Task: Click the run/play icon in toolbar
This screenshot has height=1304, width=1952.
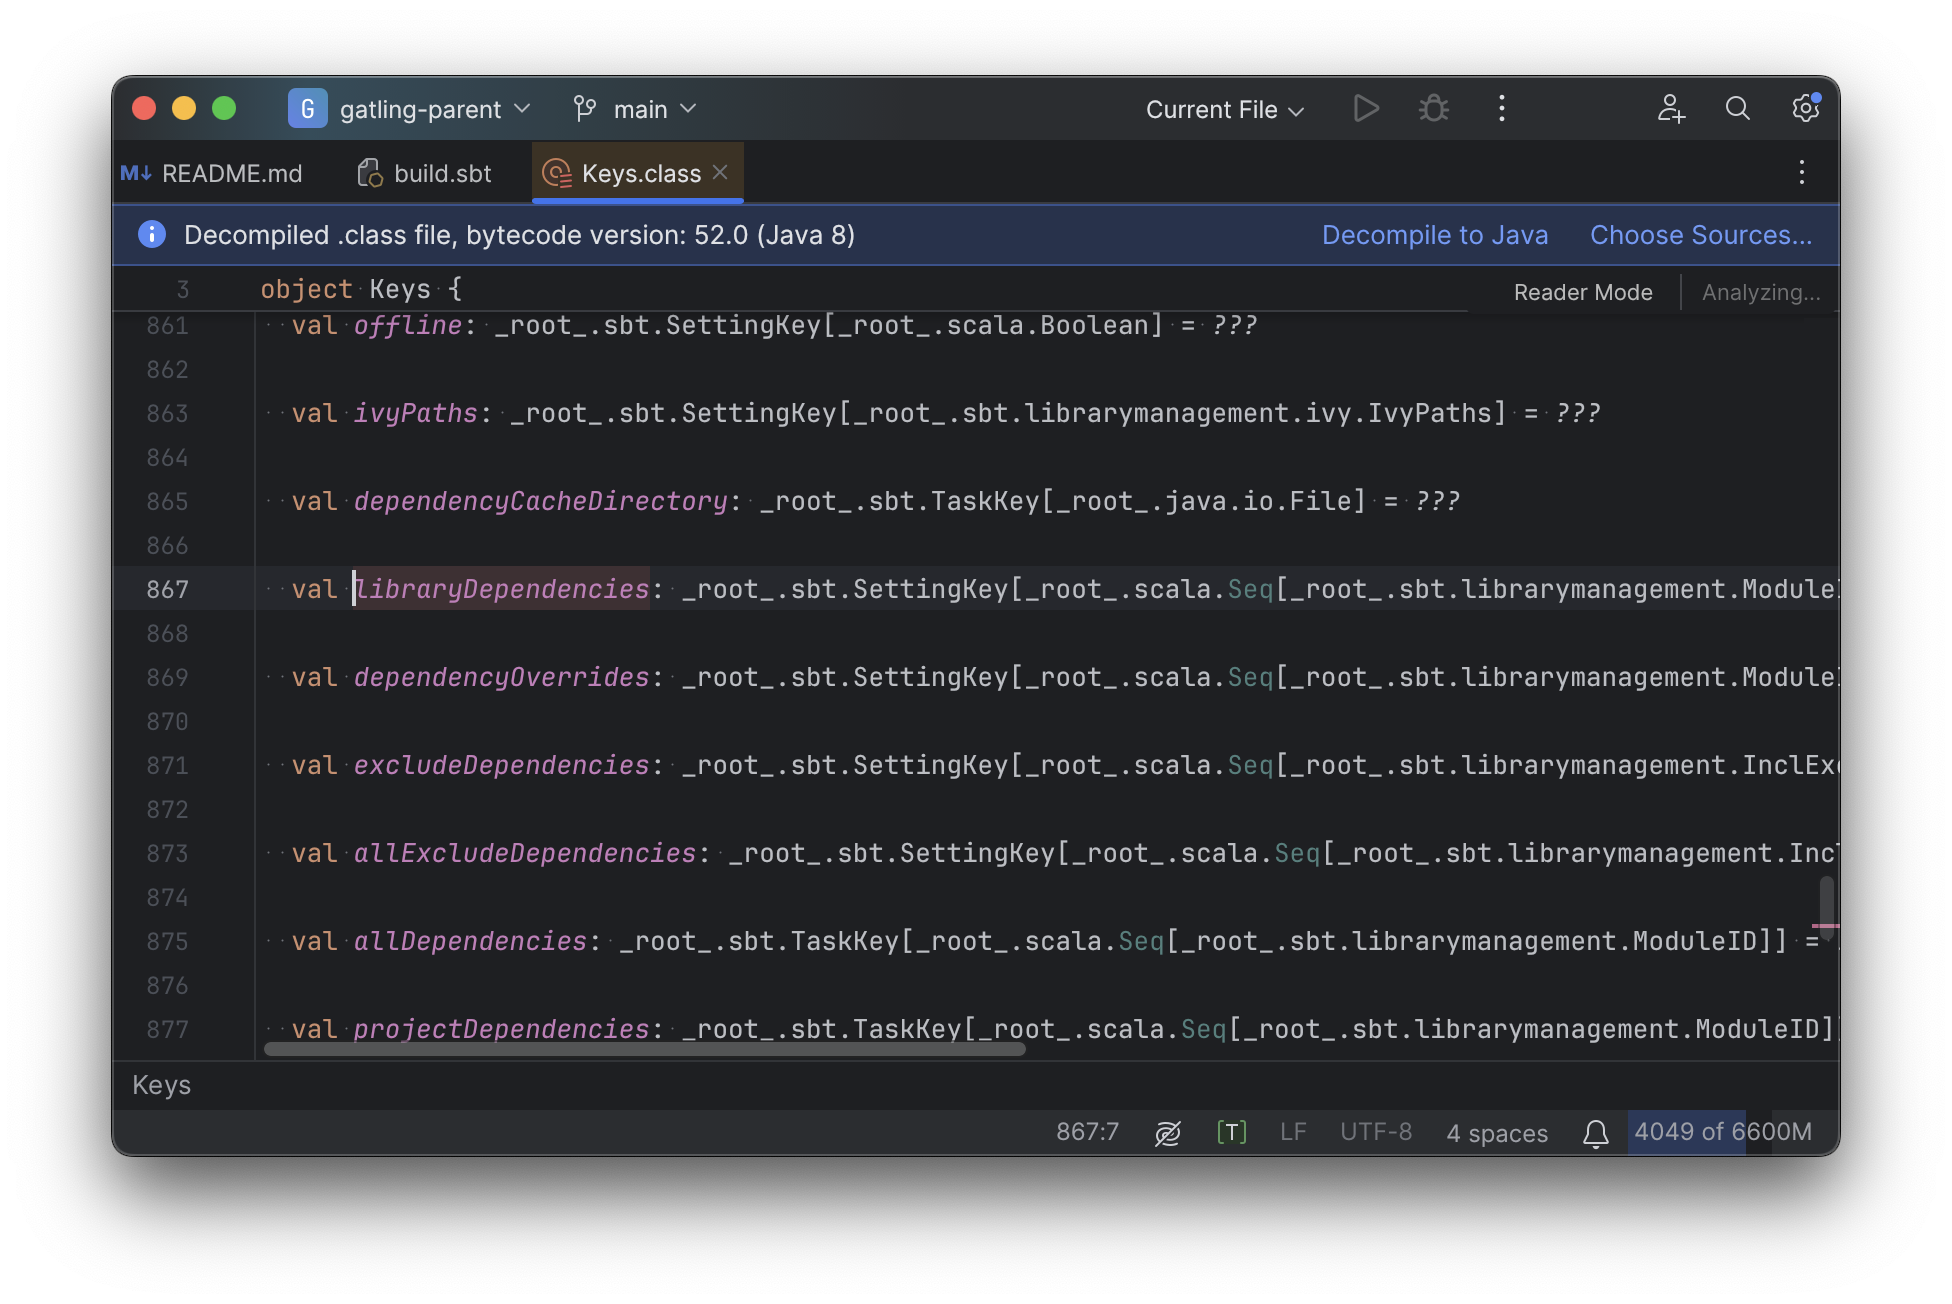Action: [1363, 108]
